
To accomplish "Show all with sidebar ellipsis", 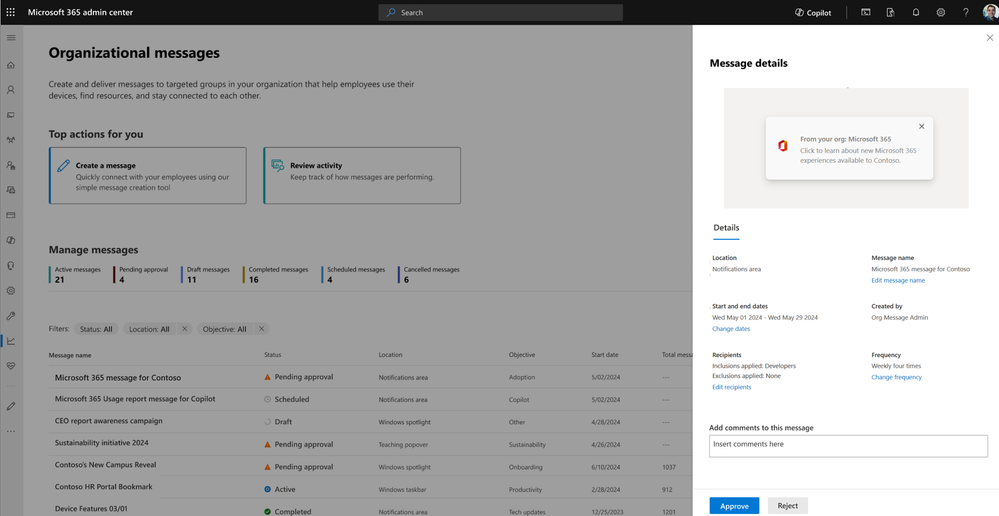I will tap(11, 431).
